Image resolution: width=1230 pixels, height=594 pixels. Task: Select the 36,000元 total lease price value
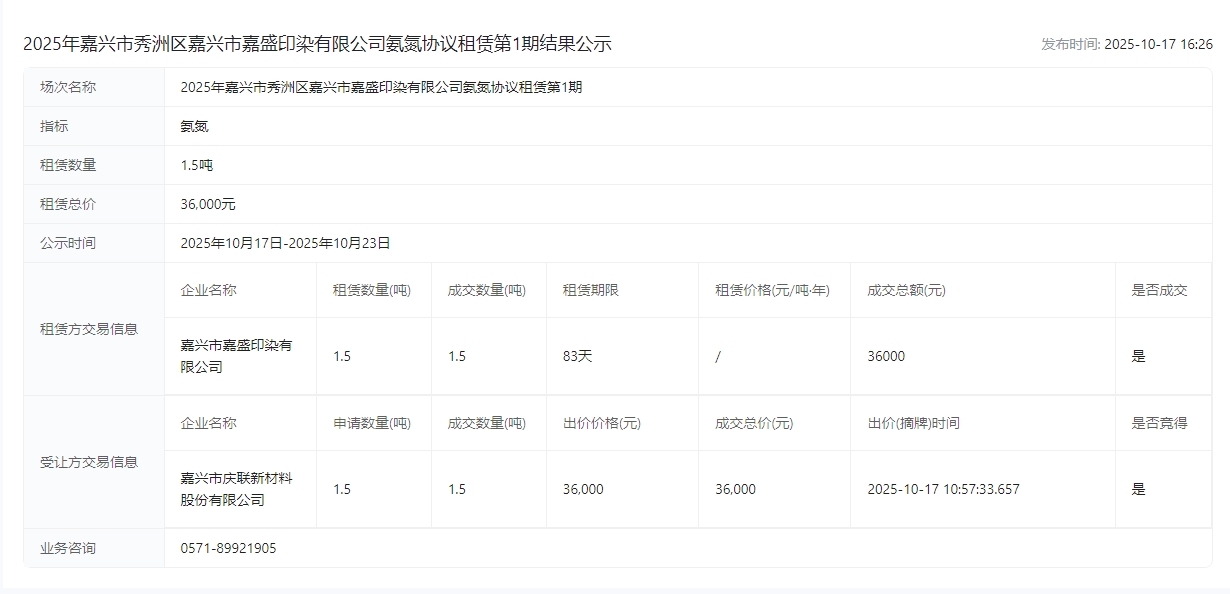click(207, 204)
